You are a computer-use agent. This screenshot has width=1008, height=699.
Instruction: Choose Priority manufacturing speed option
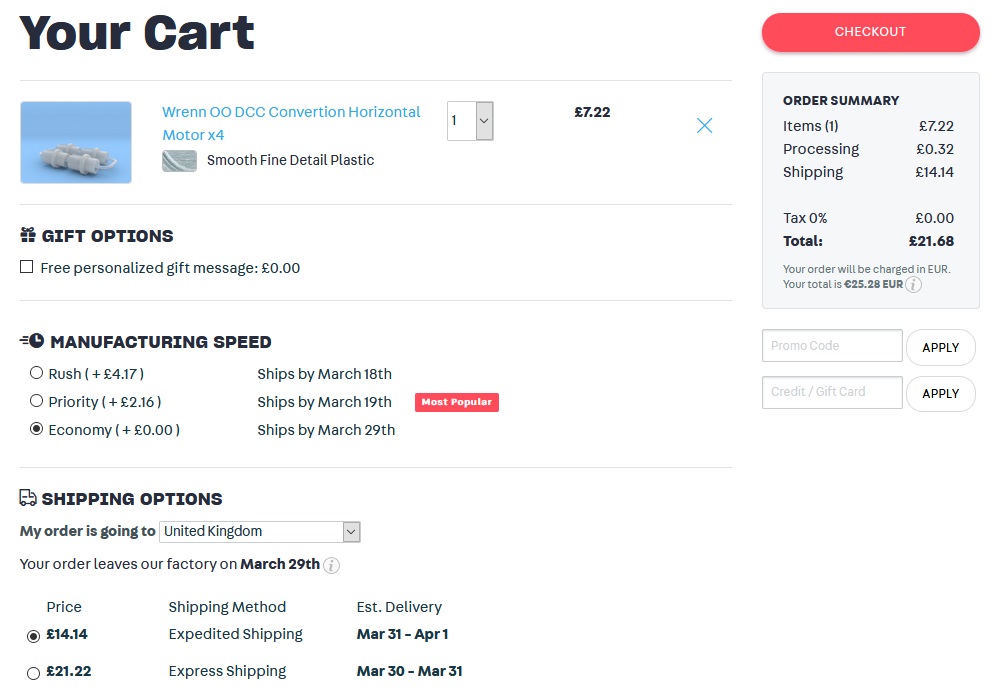37,402
